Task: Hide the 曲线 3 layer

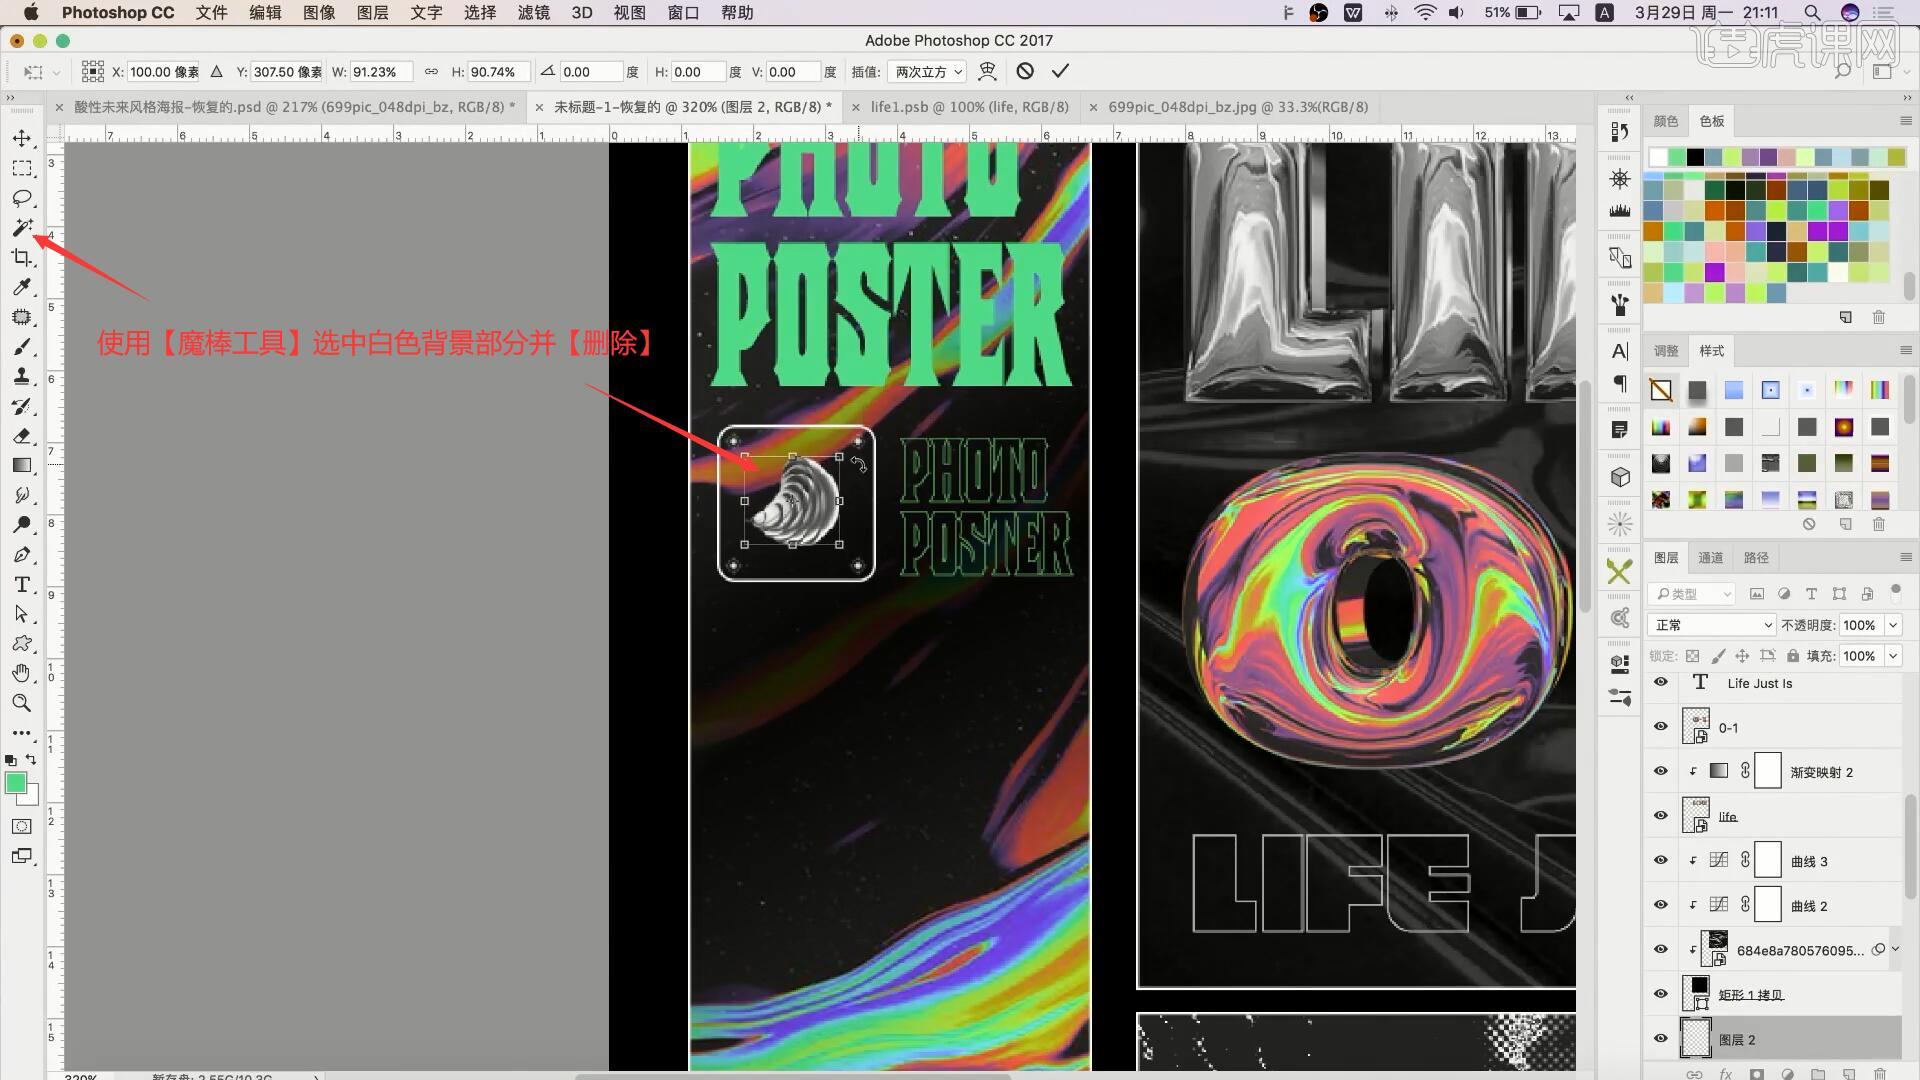Action: 1661,860
